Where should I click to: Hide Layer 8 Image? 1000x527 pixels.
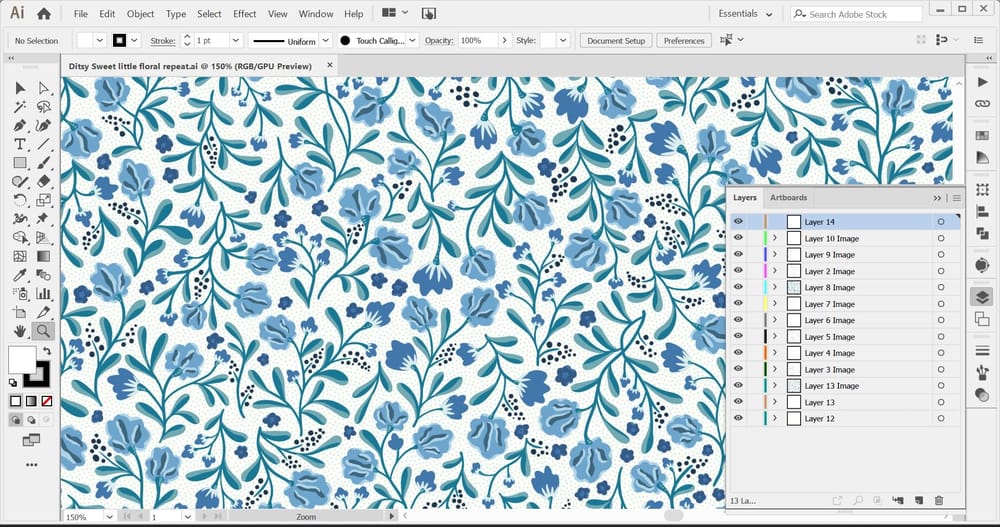[x=738, y=287]
